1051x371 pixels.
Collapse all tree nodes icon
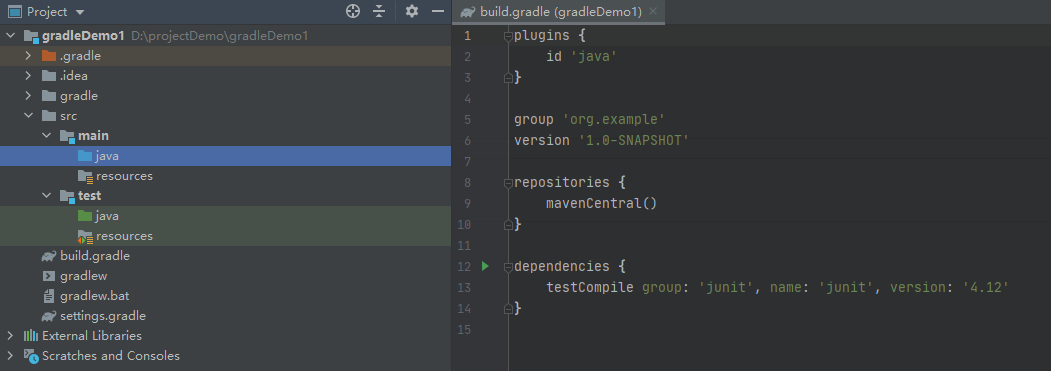point(379,11)
